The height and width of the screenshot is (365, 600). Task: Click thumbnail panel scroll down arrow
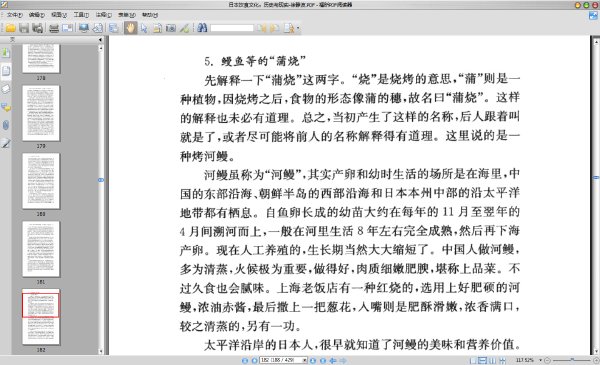click(101, 351)
